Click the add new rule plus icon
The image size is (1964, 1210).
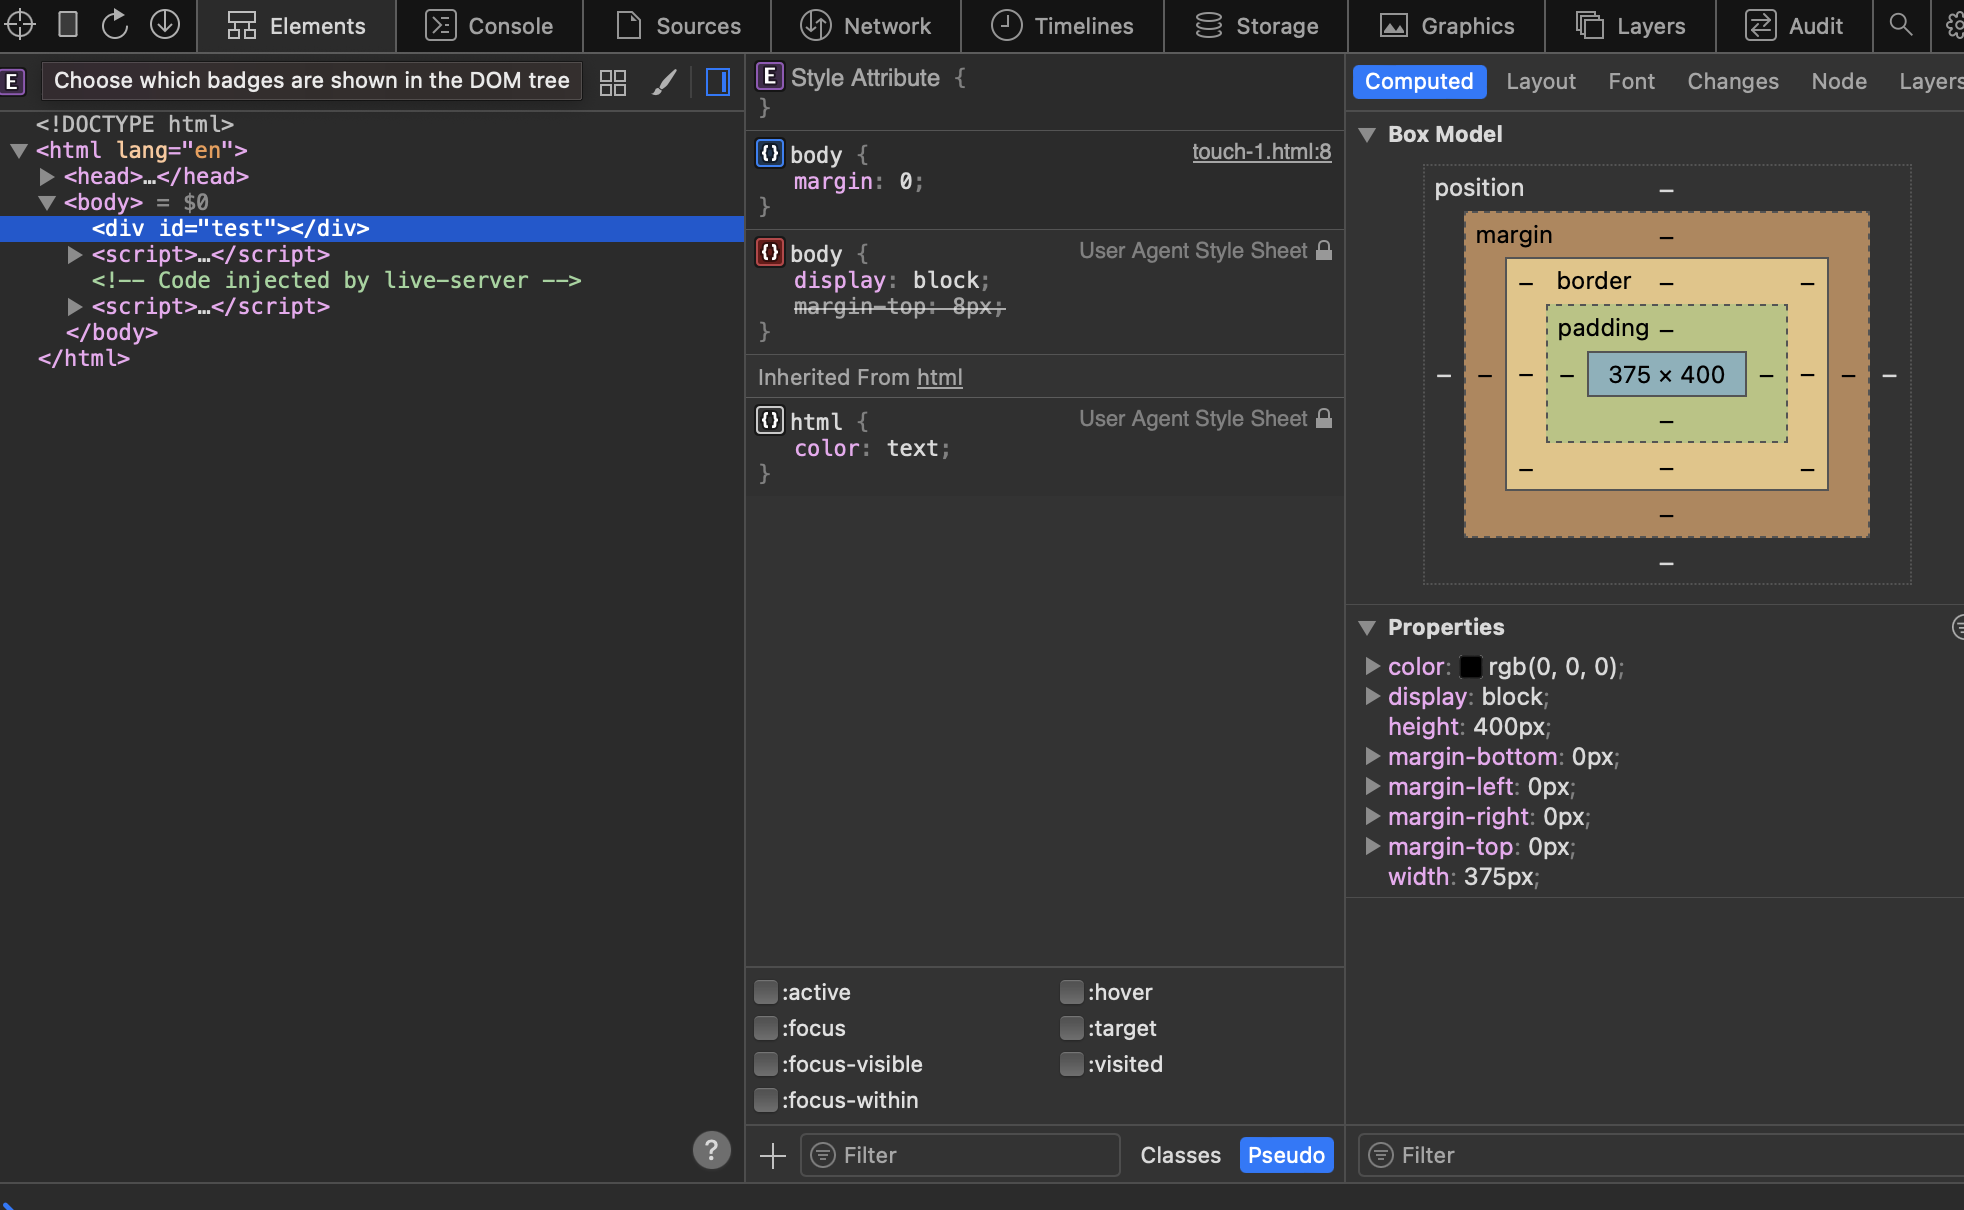[772, 1156]
